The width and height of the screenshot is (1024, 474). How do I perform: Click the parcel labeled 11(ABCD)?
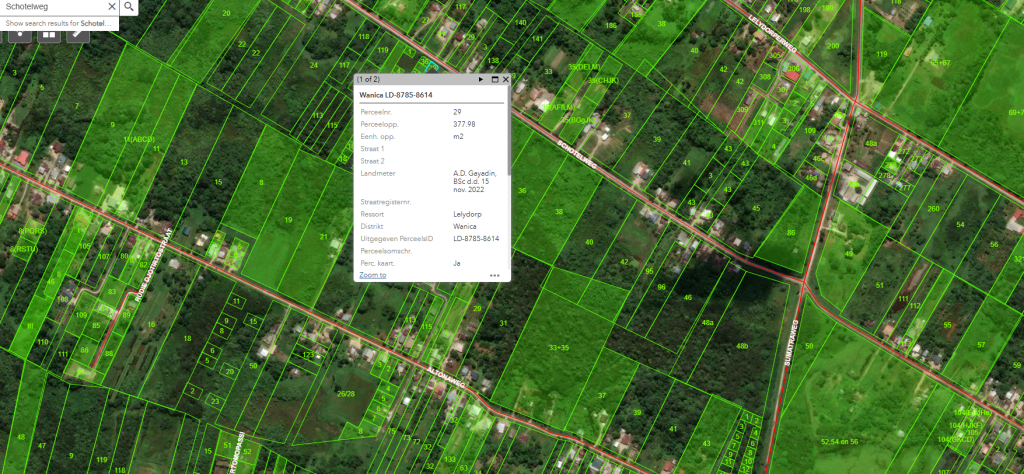[139, 139]
